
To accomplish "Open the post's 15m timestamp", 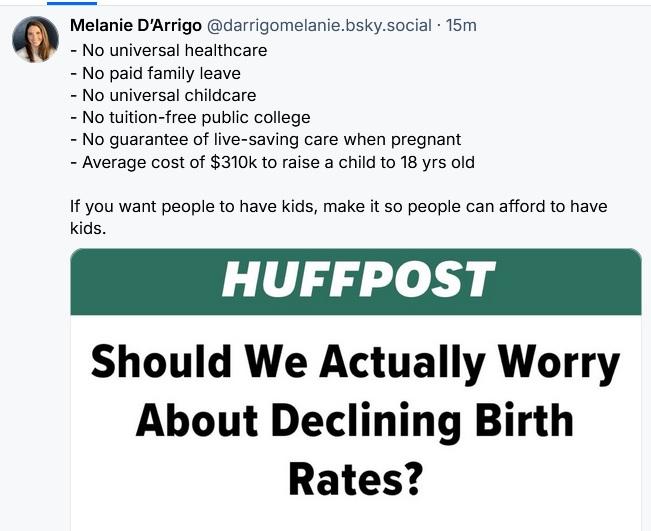I will tap(462, 24).
